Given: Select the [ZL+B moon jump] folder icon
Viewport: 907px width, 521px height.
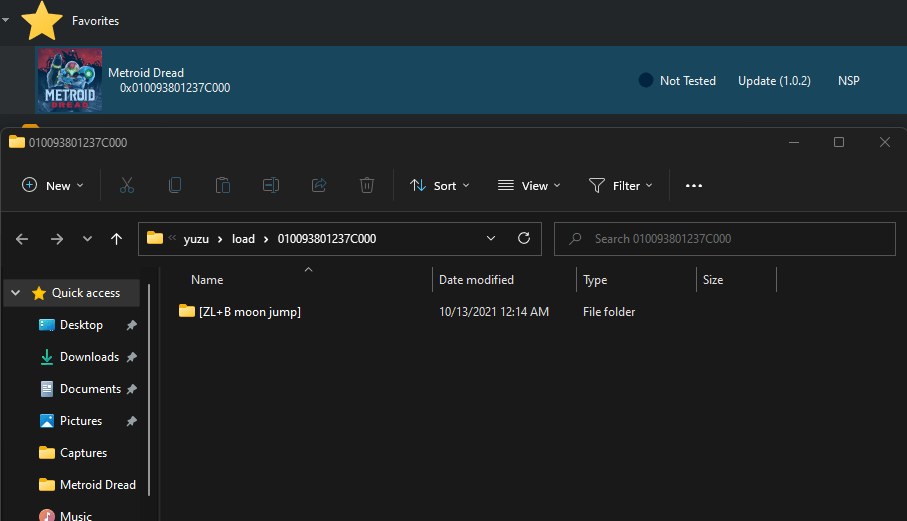Looking at the screenshot, I should [x=187, y=311].
